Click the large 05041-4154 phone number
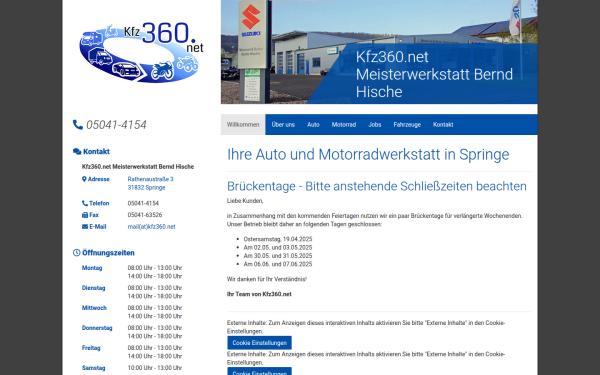600x375 pixels. 116,125
